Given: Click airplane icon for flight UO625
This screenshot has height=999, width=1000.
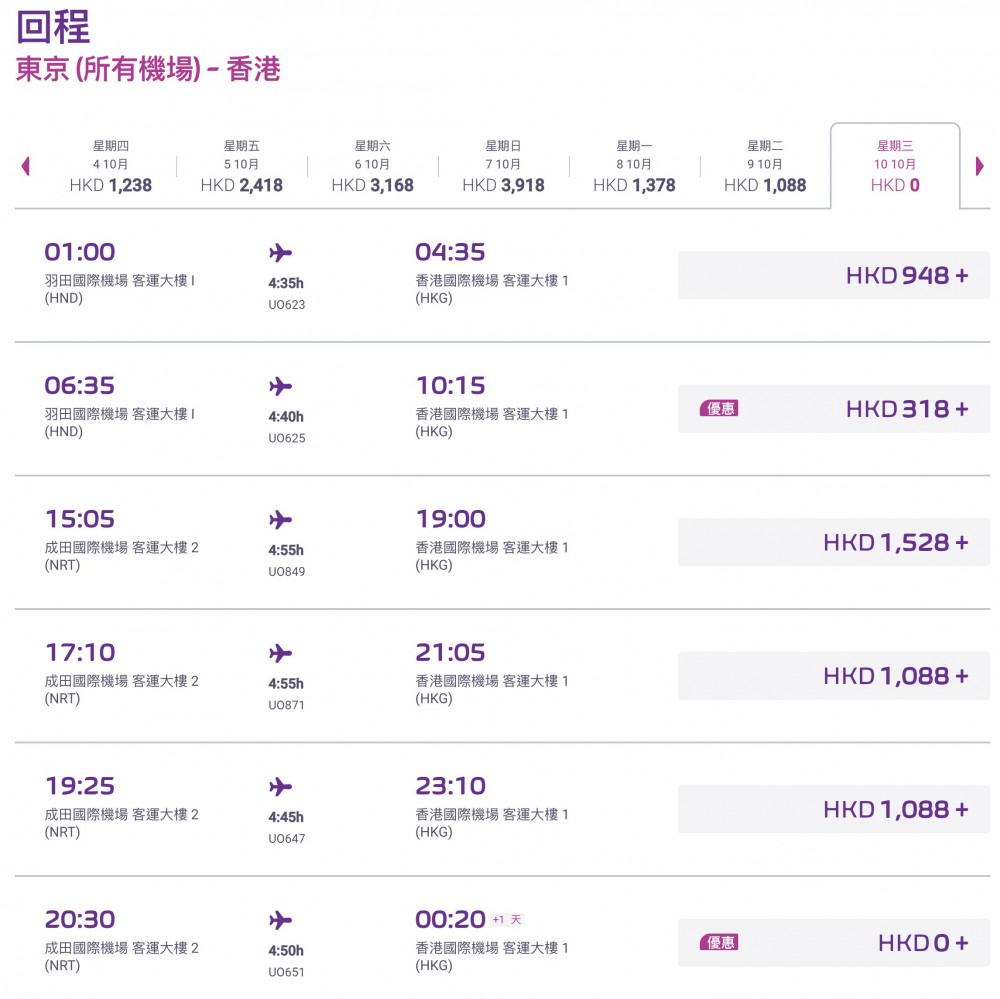Looking at the screenshot, I should pyautogui.click(x=281, y=386).
